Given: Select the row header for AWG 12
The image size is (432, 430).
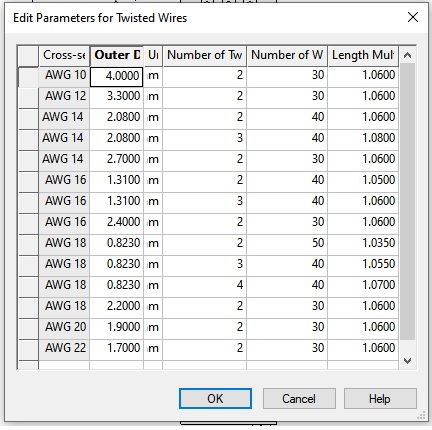Looking at the screenshot, I should click(x=28, y=97).
